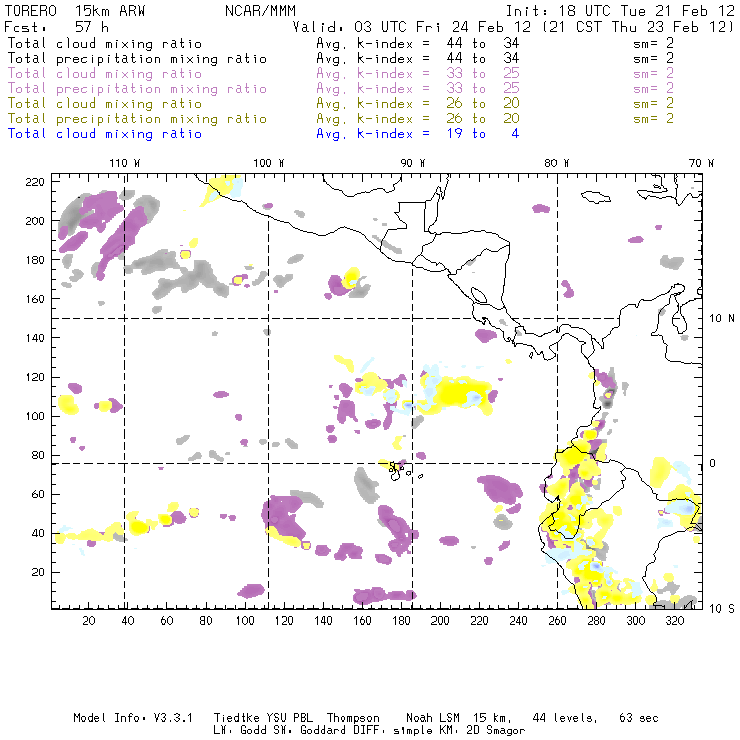Select the "110 W" longitude label
Image resolution: width=740 pixels, height=740 pixels.
(x=125, y=163)
